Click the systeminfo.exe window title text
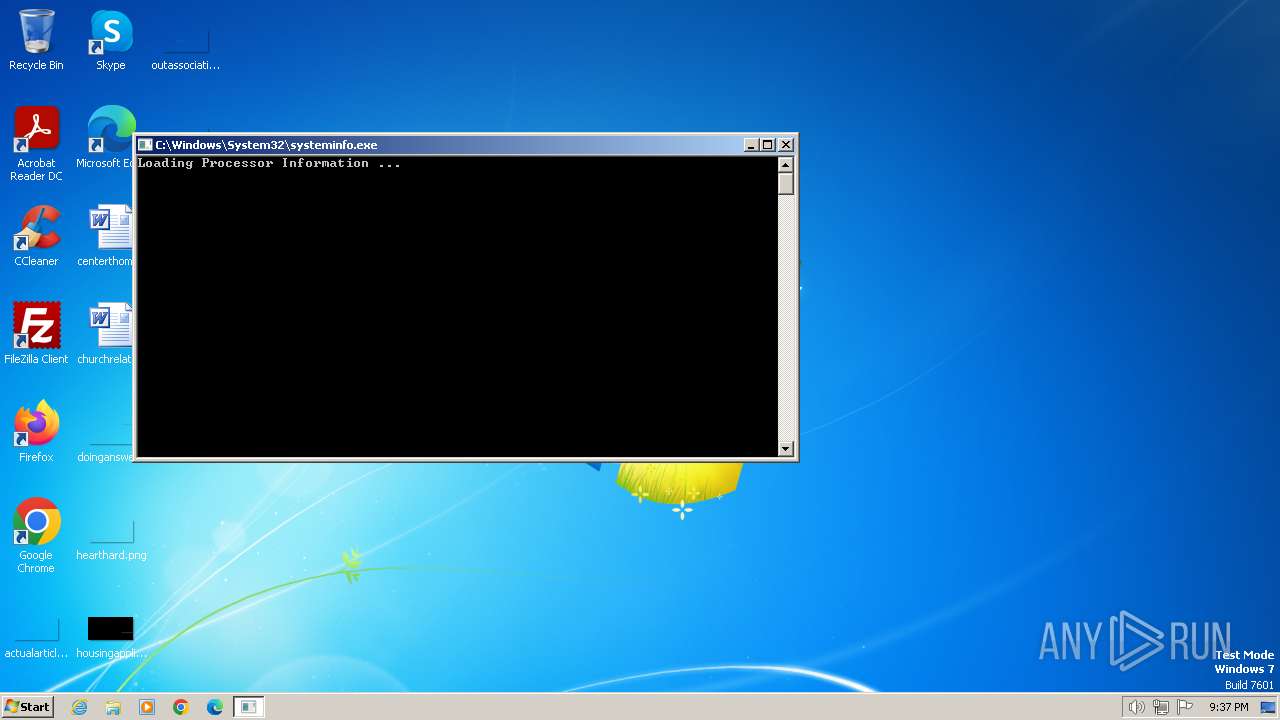The height and width of the screenshot is (720, 1280). 266,145
